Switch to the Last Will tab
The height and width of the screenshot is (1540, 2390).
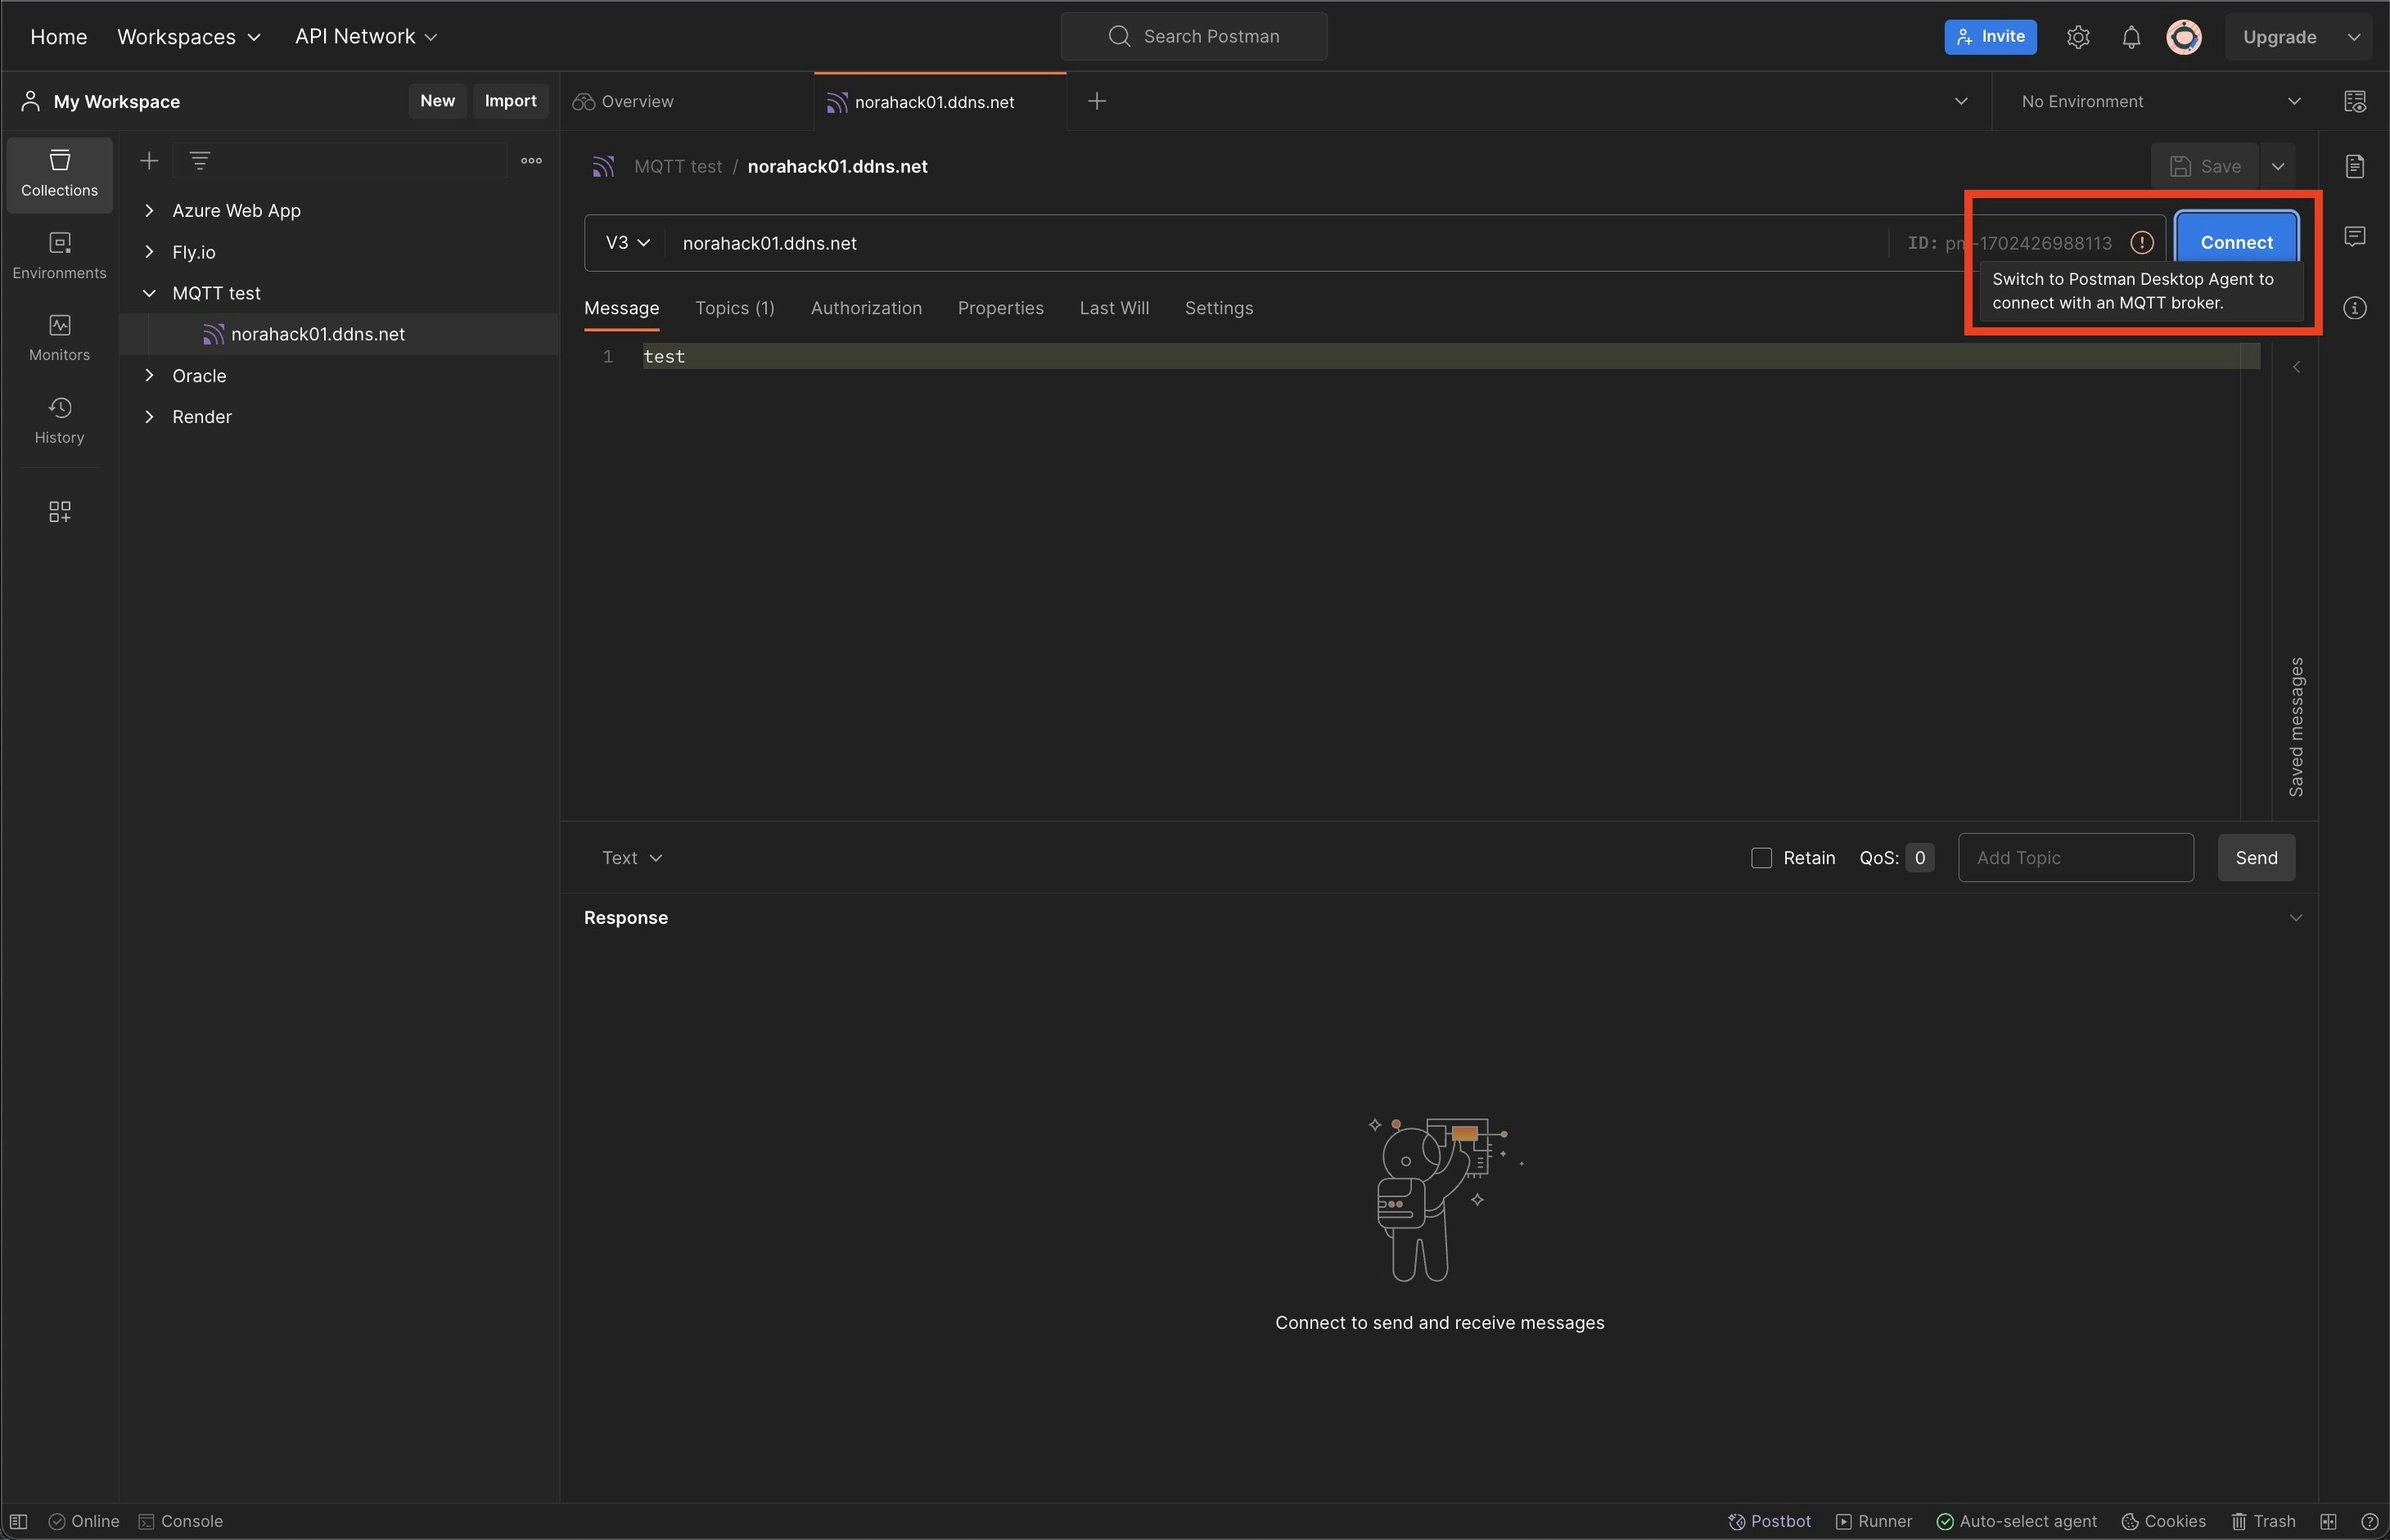[1113, 308]
